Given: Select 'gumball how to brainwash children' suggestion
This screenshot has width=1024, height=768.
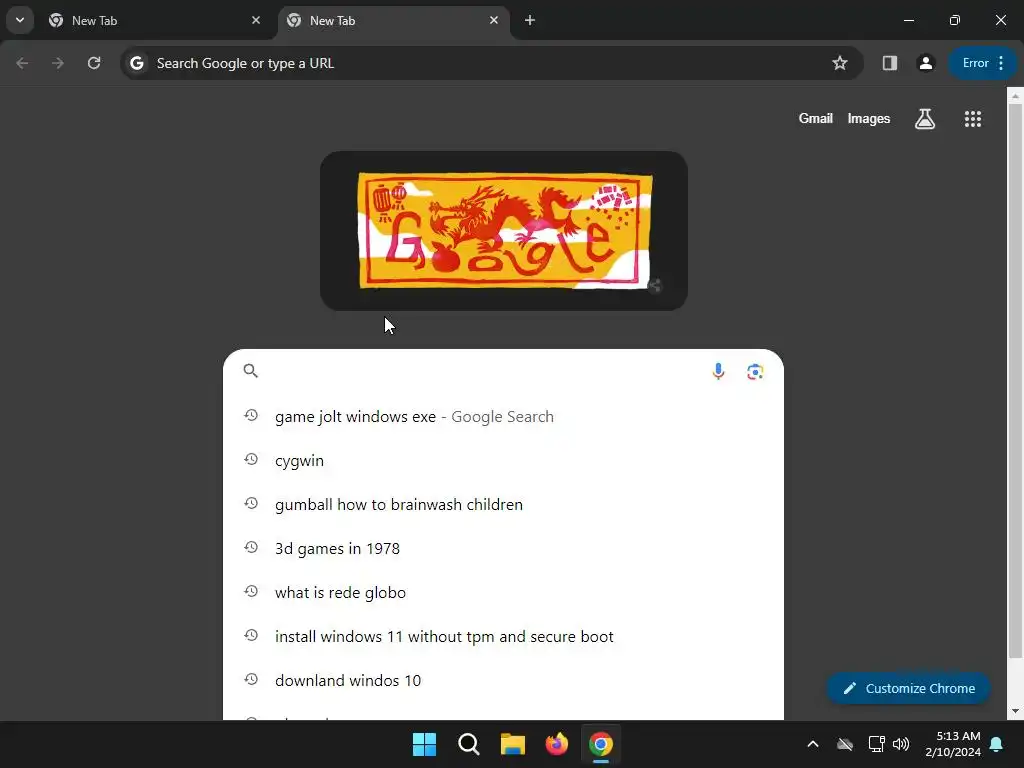Looking at the screenshot, I should [503, 504].
